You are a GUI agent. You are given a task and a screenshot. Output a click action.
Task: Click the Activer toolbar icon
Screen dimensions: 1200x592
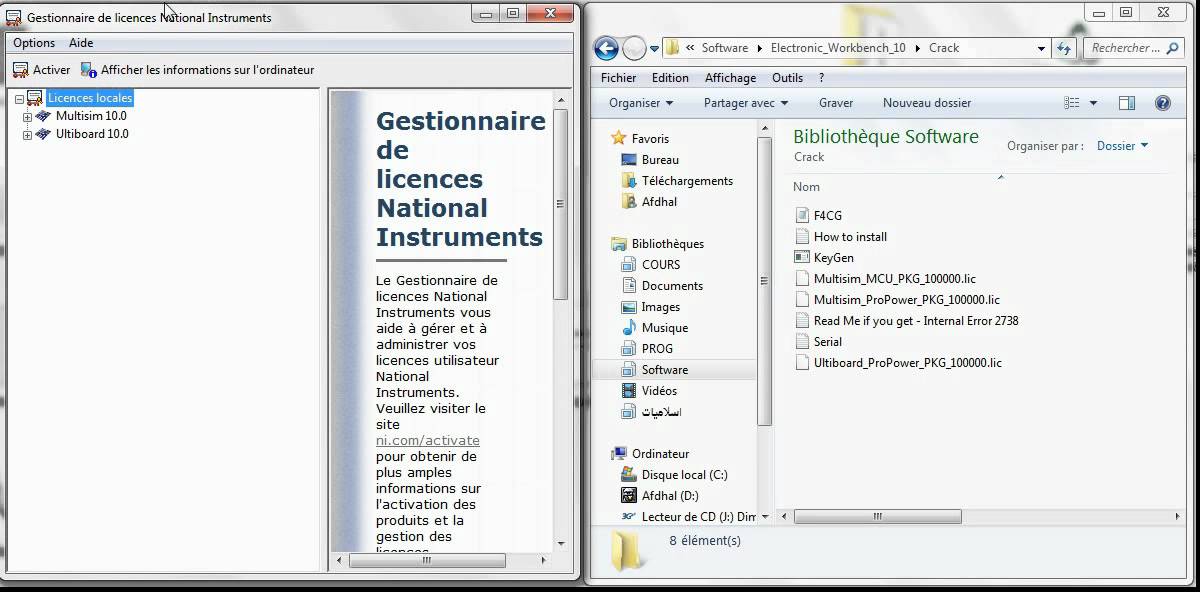pos(20,70)
